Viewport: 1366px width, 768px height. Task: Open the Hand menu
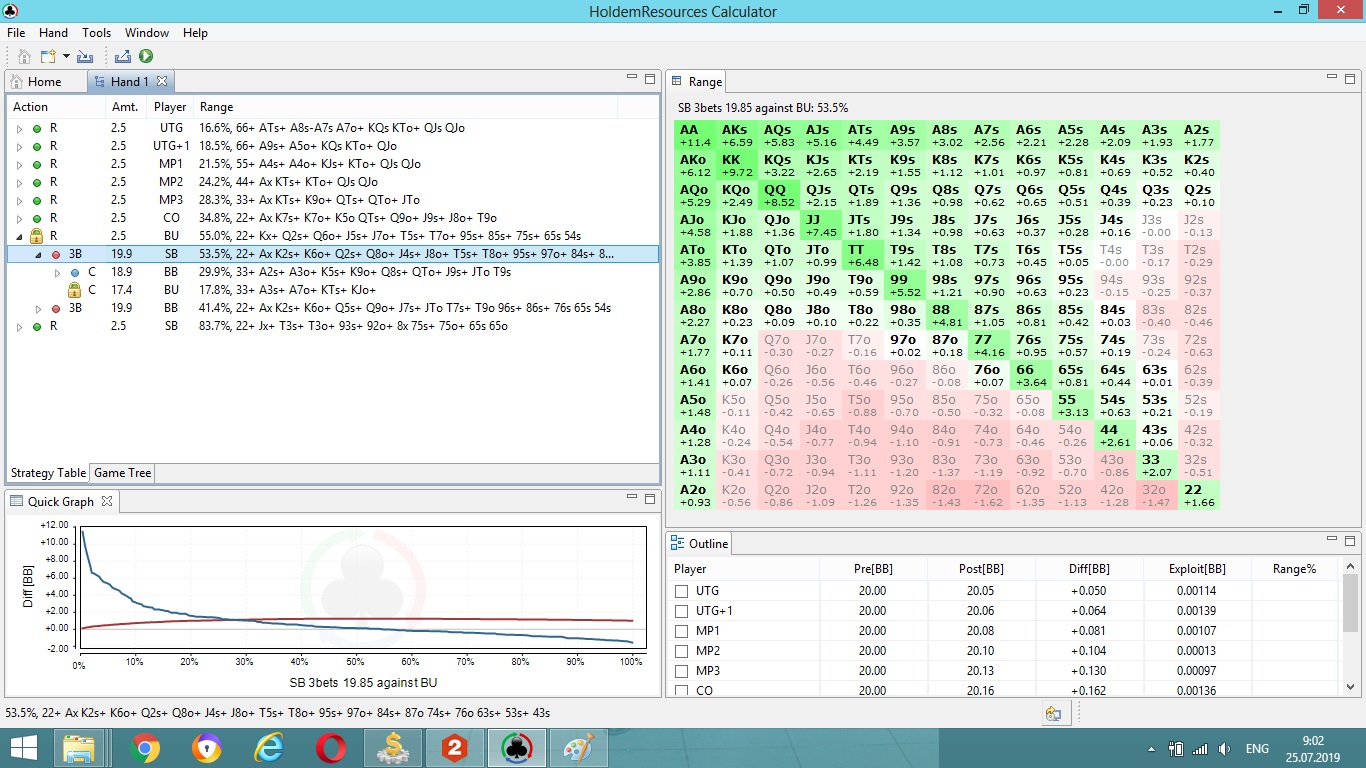53,33
